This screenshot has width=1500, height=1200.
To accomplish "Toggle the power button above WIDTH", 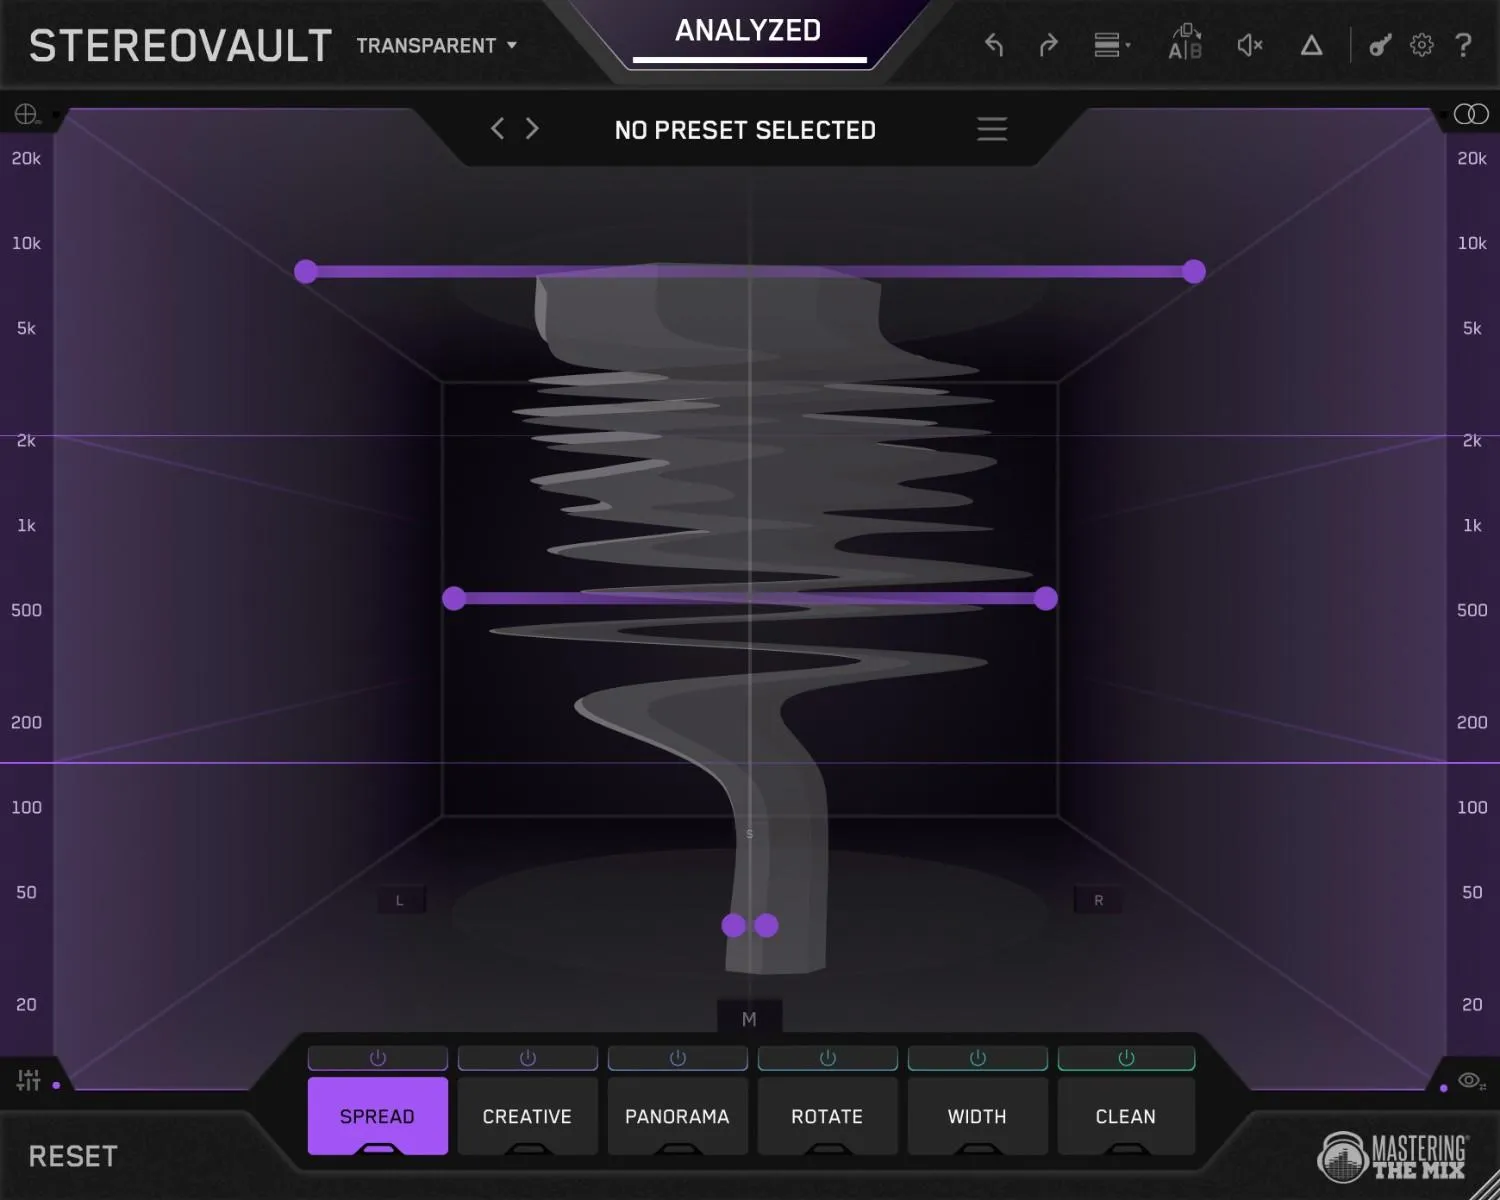I will [978, 1058].
